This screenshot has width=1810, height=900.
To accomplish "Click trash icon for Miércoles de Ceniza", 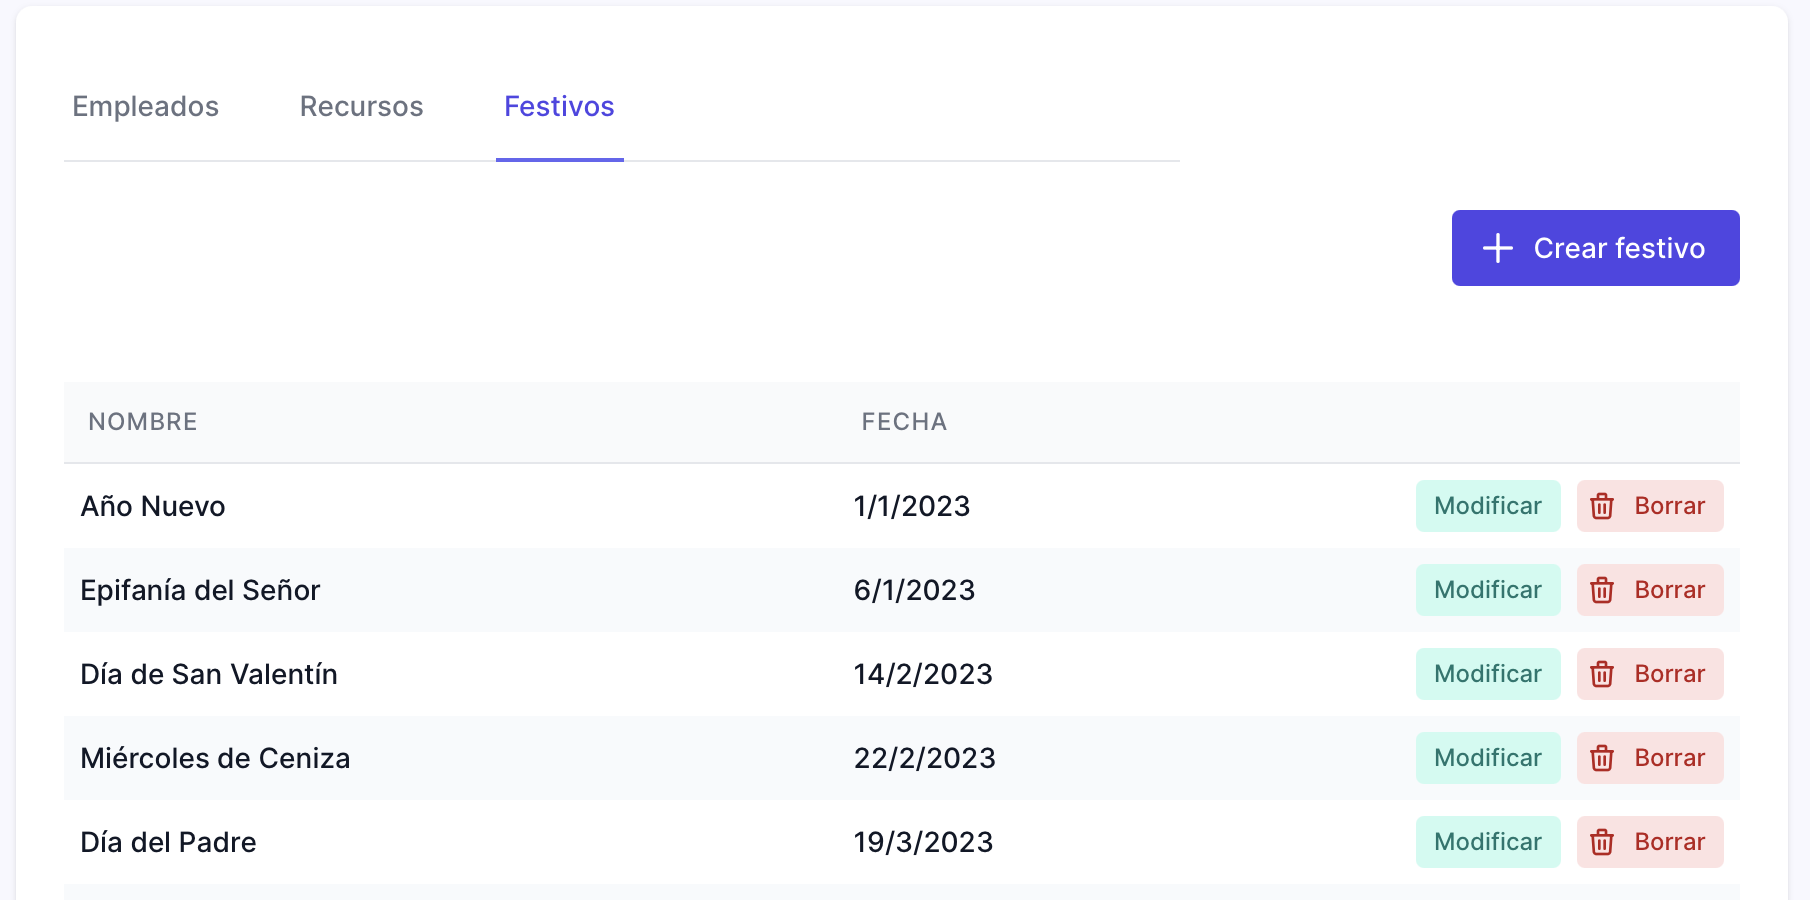I will [1602, 758].
